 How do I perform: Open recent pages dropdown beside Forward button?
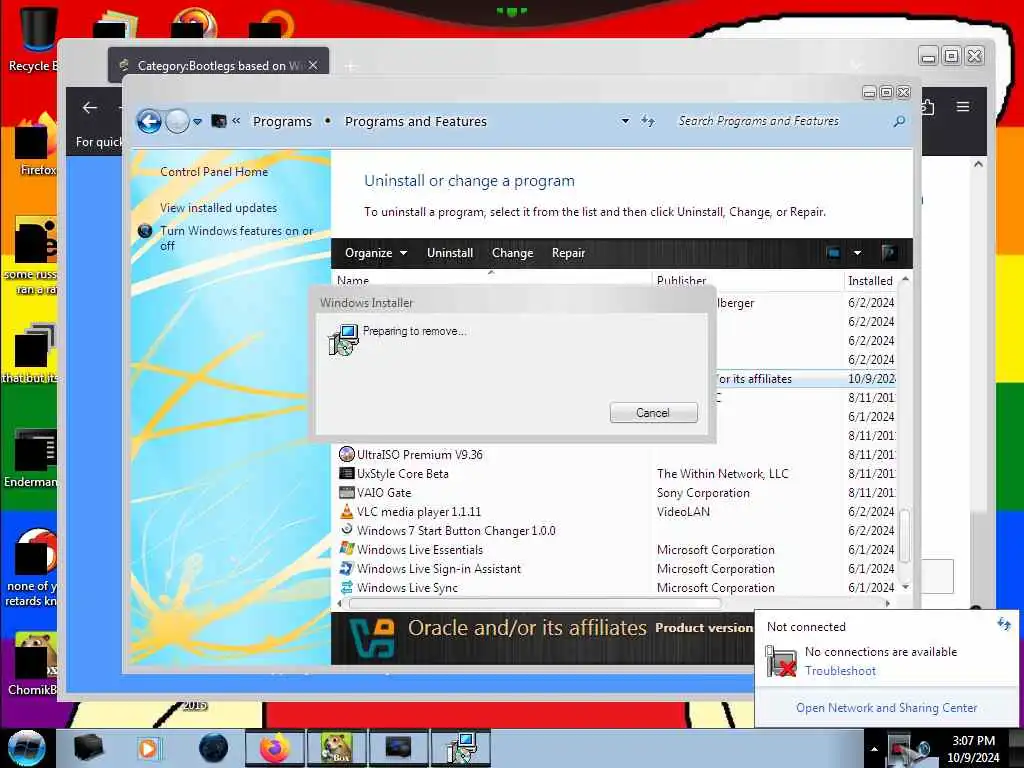click(197, 122)
